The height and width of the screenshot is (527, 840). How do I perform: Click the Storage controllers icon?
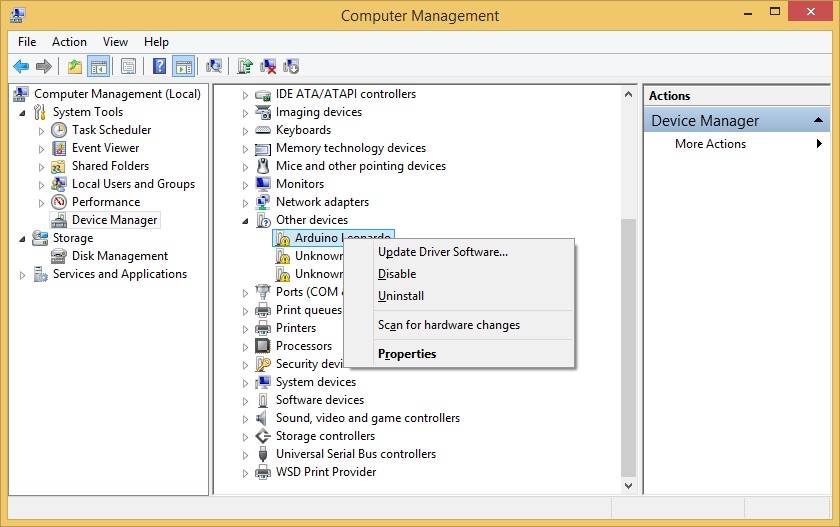tap(263, 436)
